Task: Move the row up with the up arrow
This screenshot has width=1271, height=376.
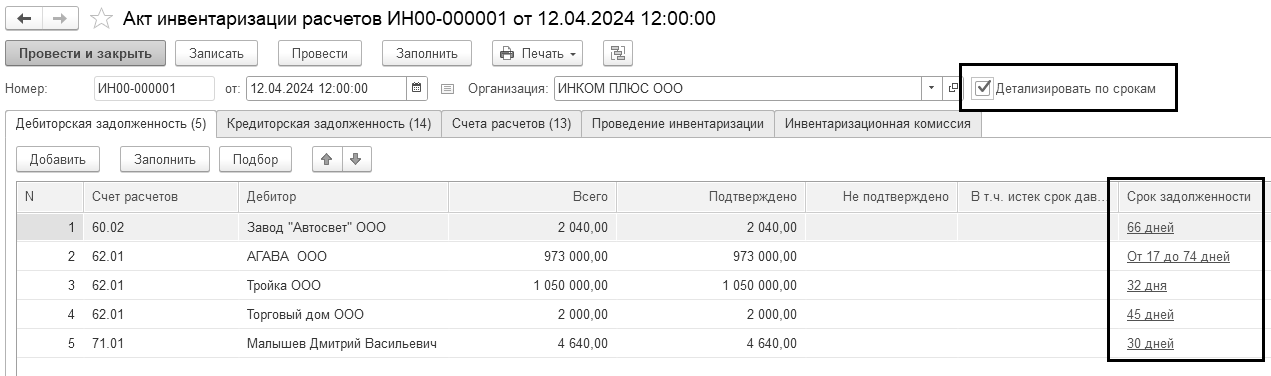Action: point(327,158)
